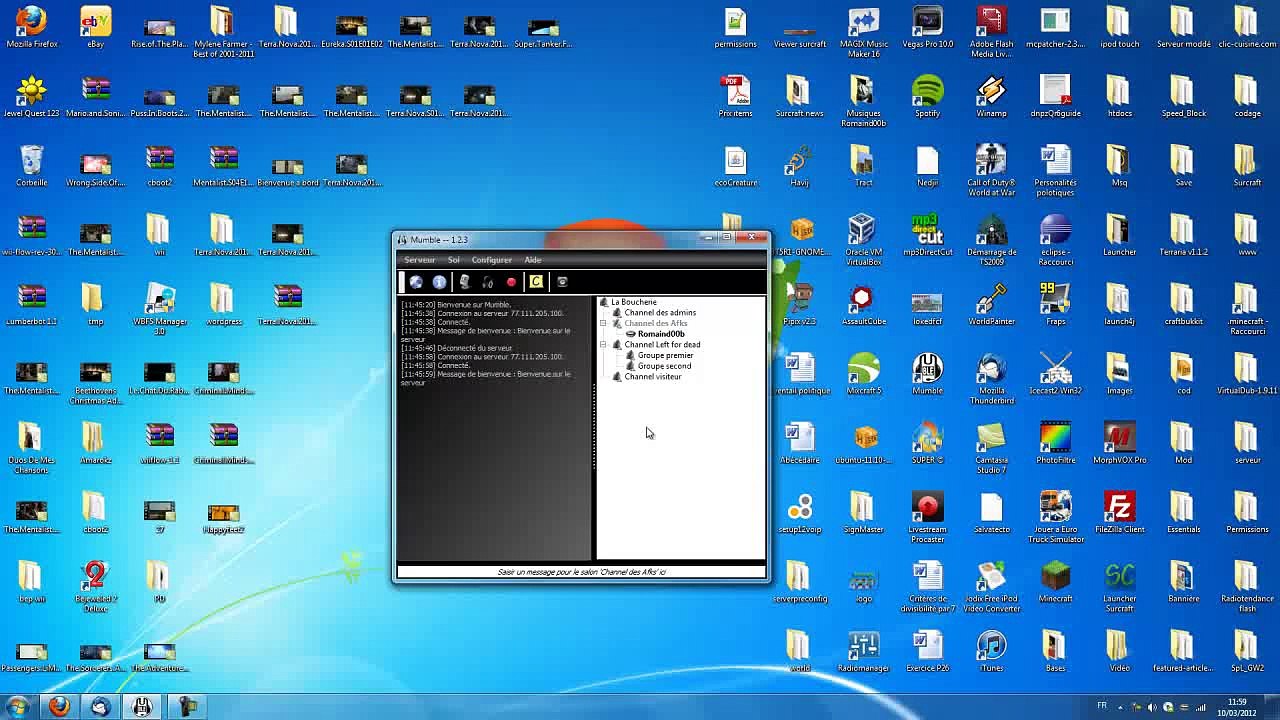Select user Romaind00b in channel tree
Screen dimensions: 1280x720
click(x=661, y=334)
